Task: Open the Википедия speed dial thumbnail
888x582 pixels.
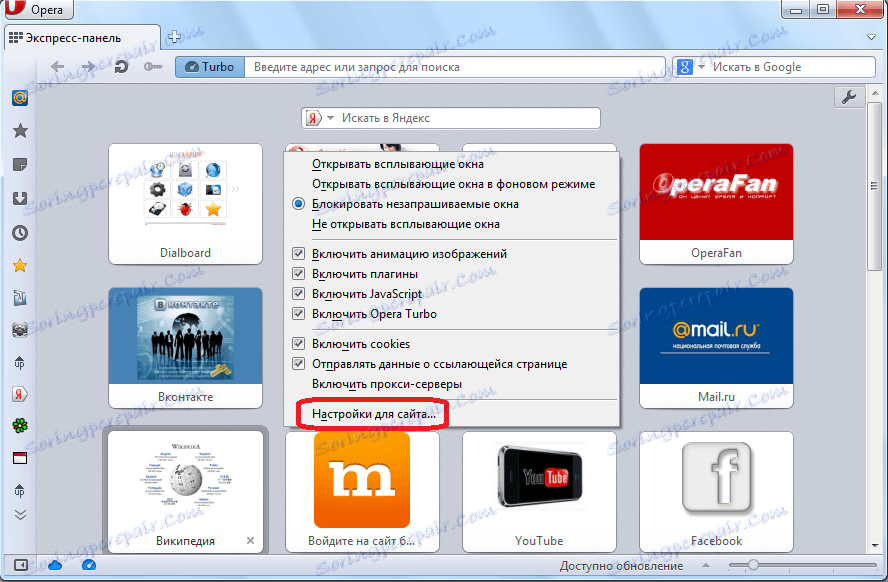Action: click(x=185, y=491)
